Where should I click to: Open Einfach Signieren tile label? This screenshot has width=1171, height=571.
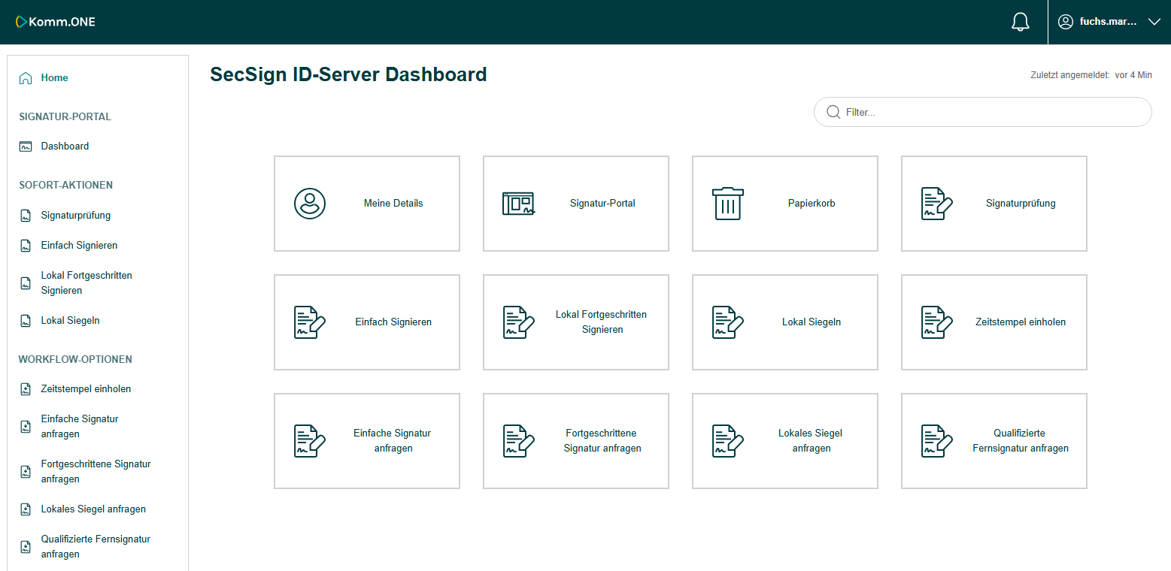tap(394, 322)
